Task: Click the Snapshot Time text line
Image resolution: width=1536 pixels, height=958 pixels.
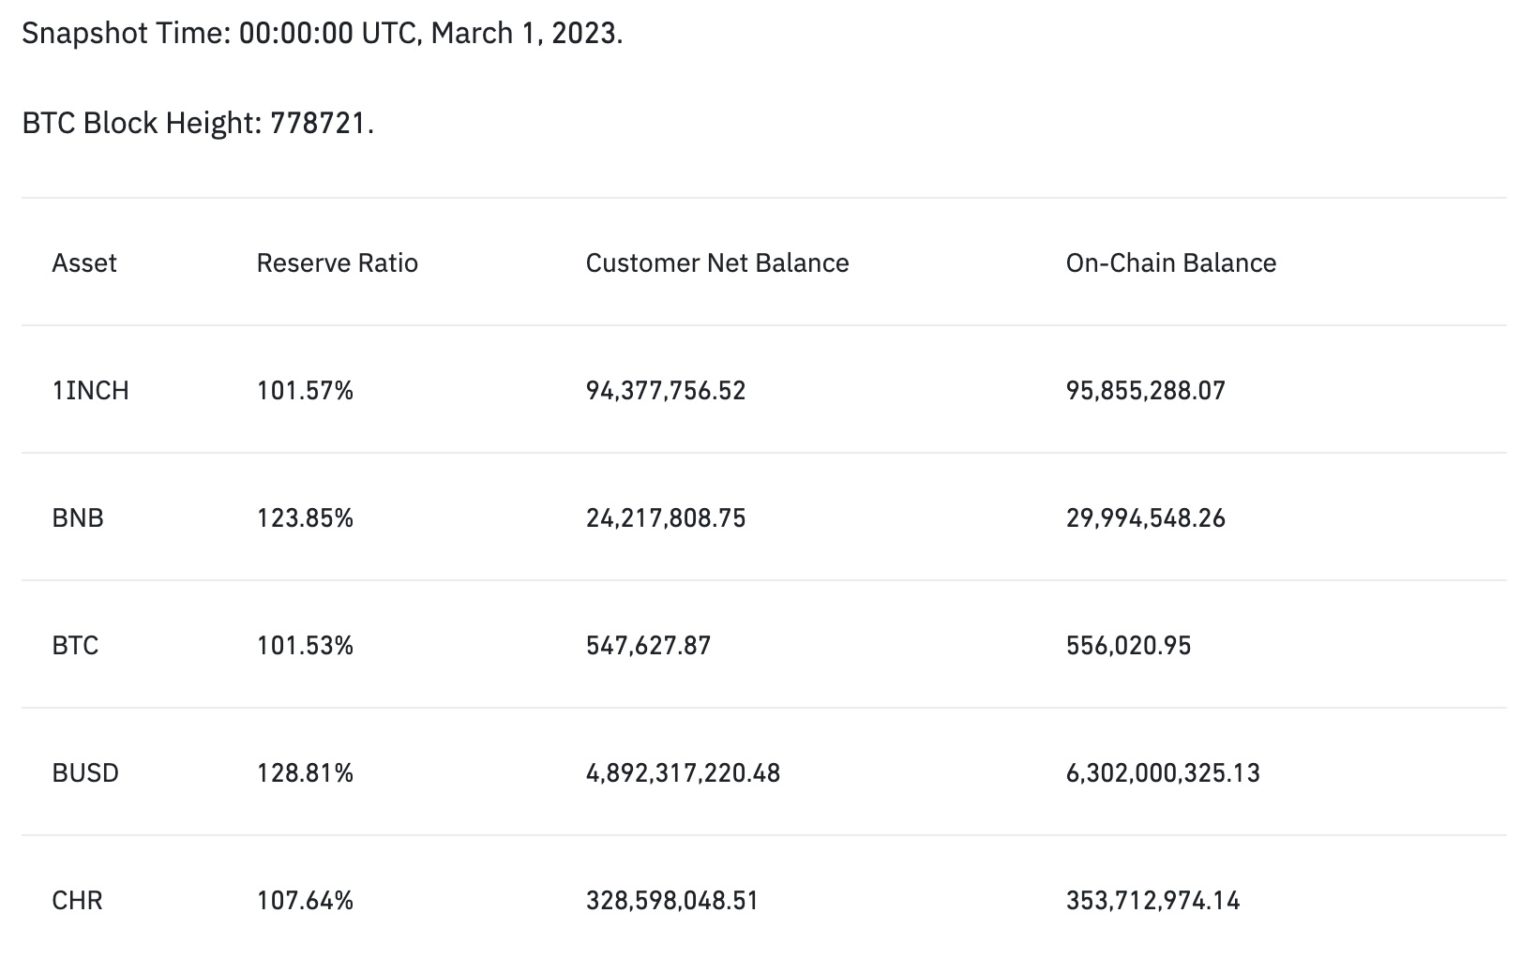Action: 322,33
